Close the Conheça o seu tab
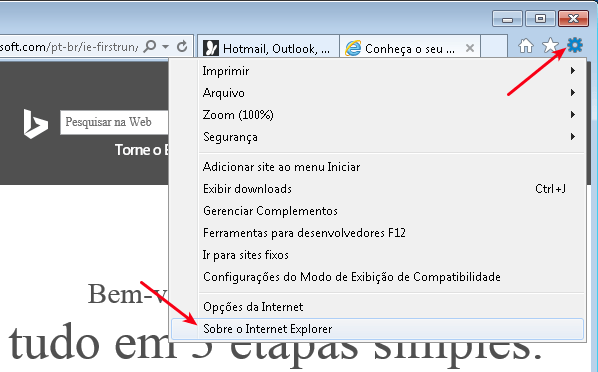The image size is (598, 372). pyautogui.click(x=470, y=48)
